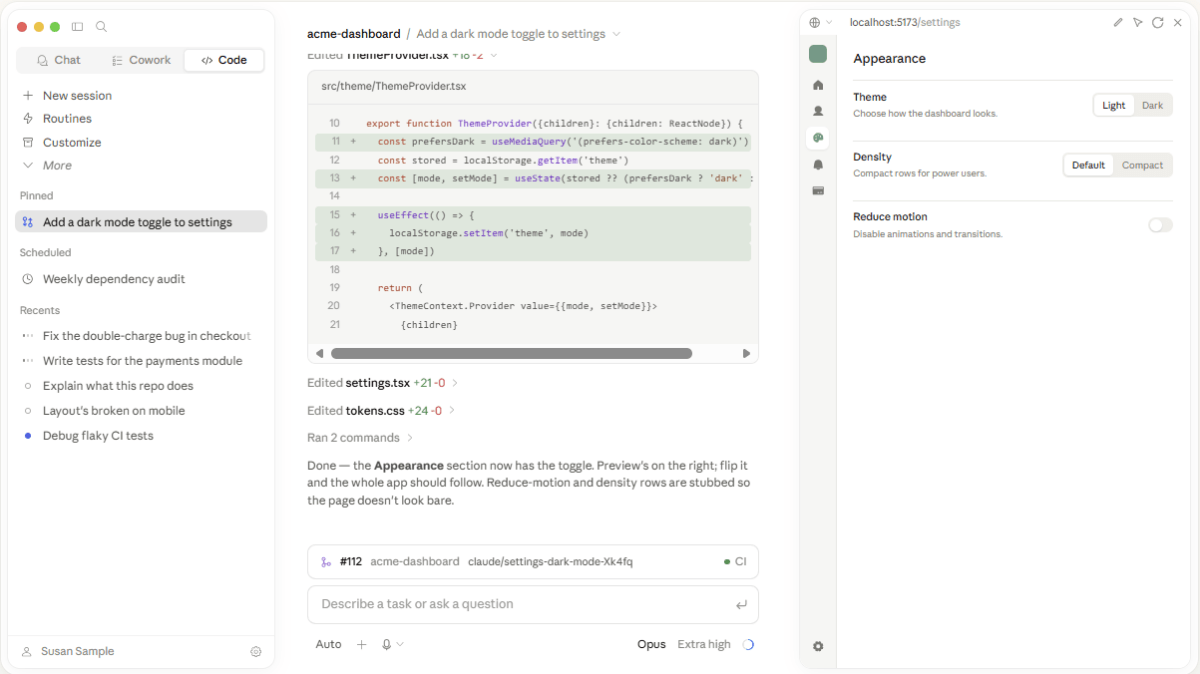Open the bell notifications icon in preview
Image resolution: width=1200 pixels, height=674 pixels.
point(818,164)
